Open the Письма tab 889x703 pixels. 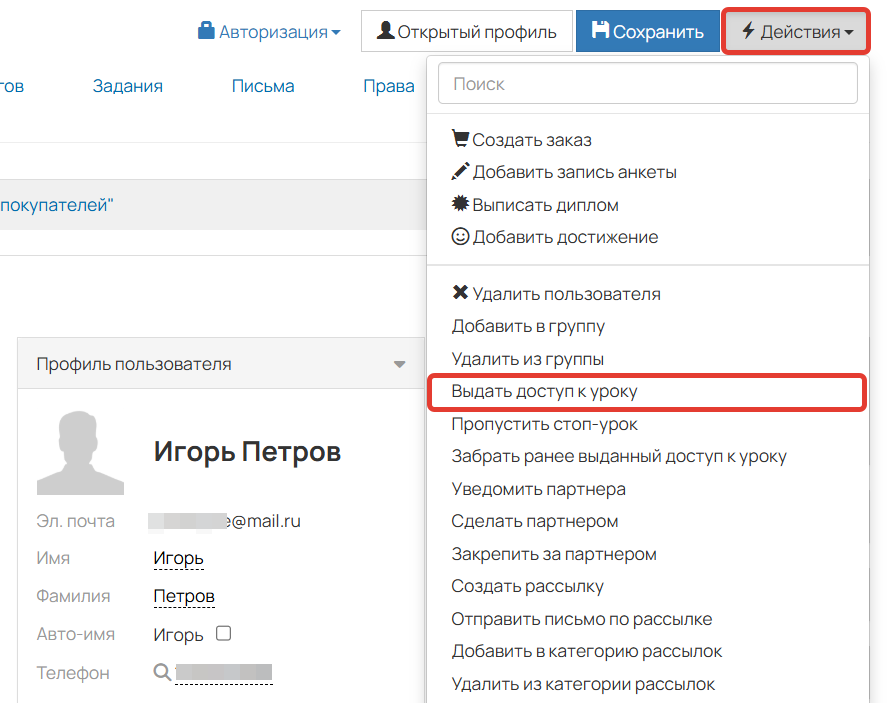(x=263, y=86)
